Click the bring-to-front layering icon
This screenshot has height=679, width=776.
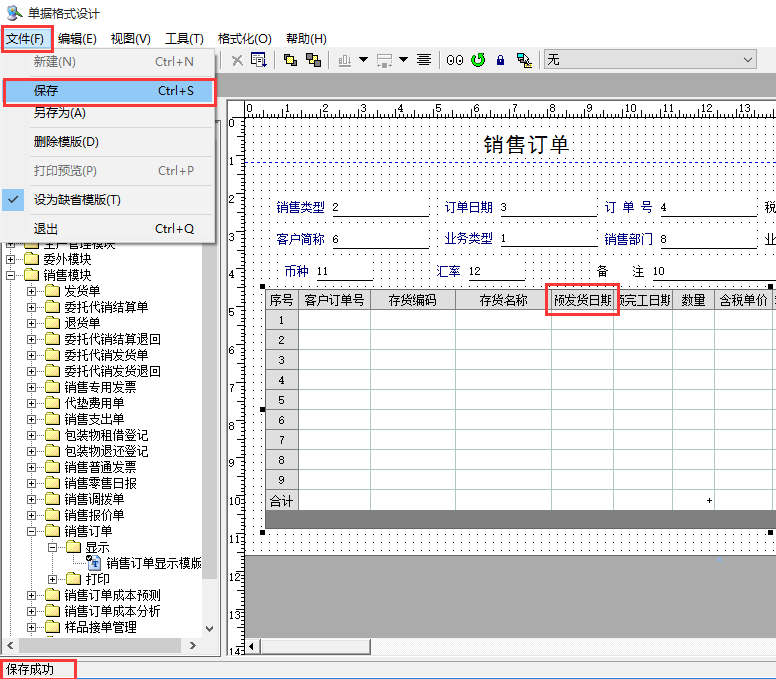point(290,60)
